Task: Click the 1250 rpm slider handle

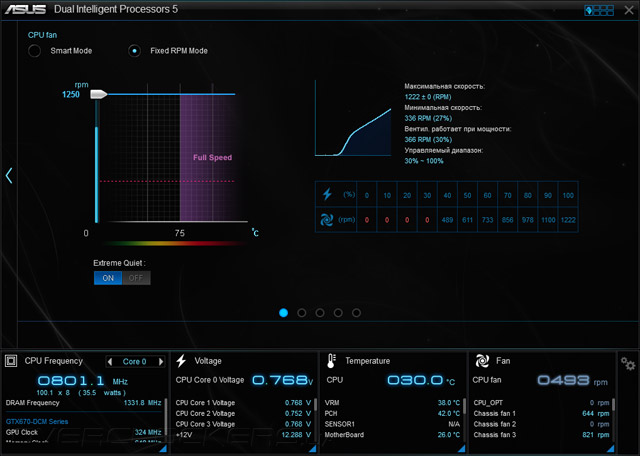Action: tap(98, 94)
